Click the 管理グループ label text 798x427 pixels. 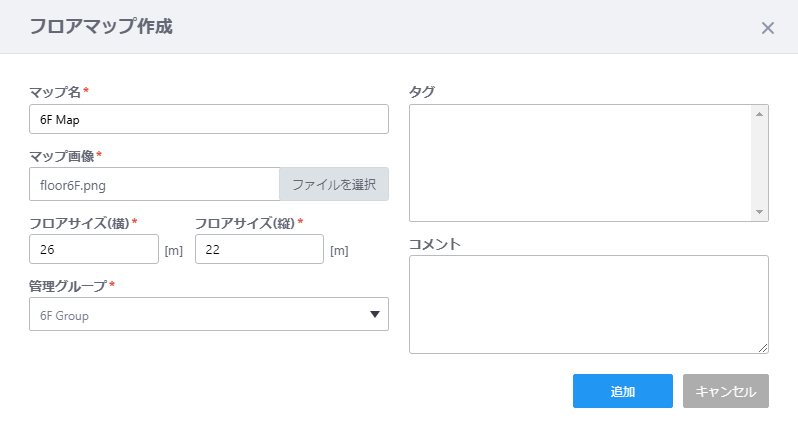coord(68,286)
